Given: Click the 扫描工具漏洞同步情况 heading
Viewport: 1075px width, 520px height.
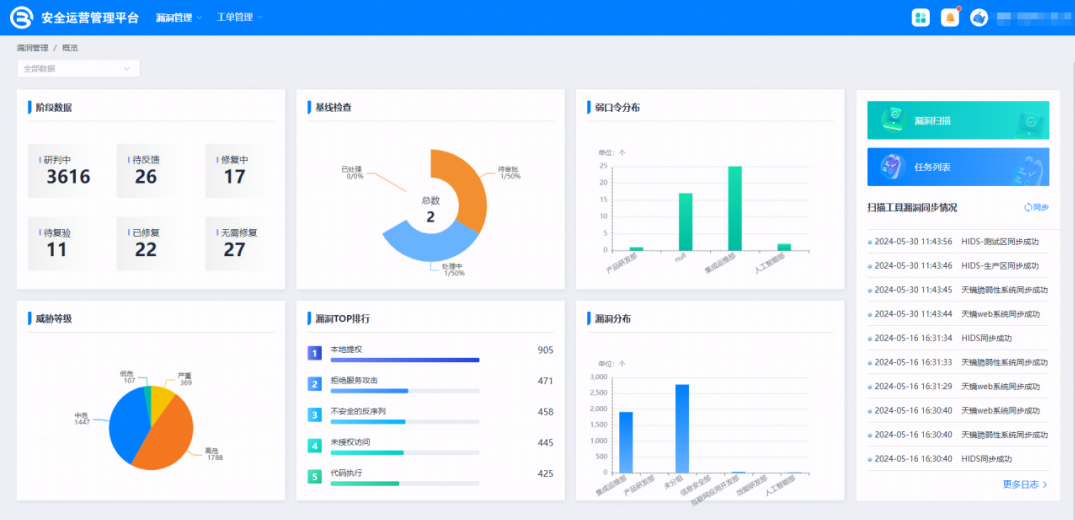Looking at the screenshot, I should click(913, 207).
